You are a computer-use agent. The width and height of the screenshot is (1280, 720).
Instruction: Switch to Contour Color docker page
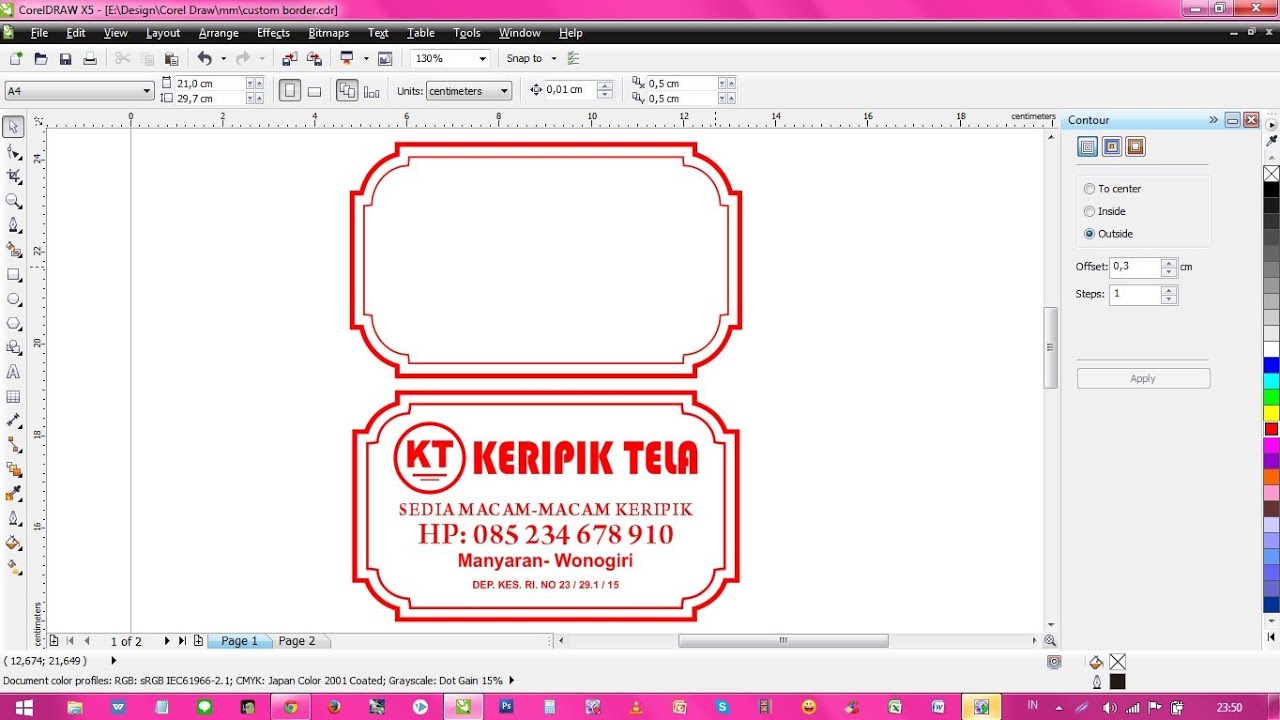pos(1111,147)
